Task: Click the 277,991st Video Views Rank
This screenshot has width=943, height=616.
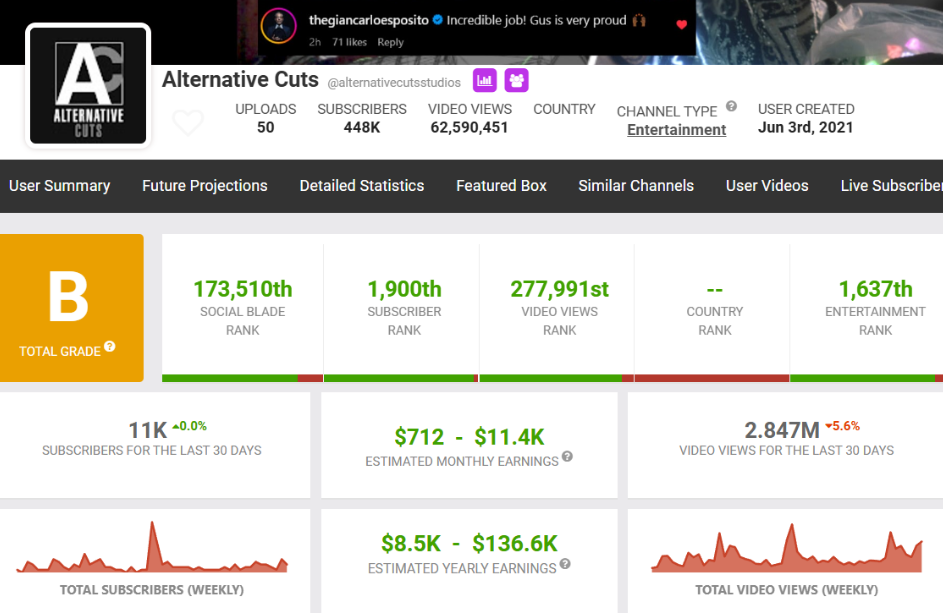Action: pyautogui.click(x=559, y=289)
